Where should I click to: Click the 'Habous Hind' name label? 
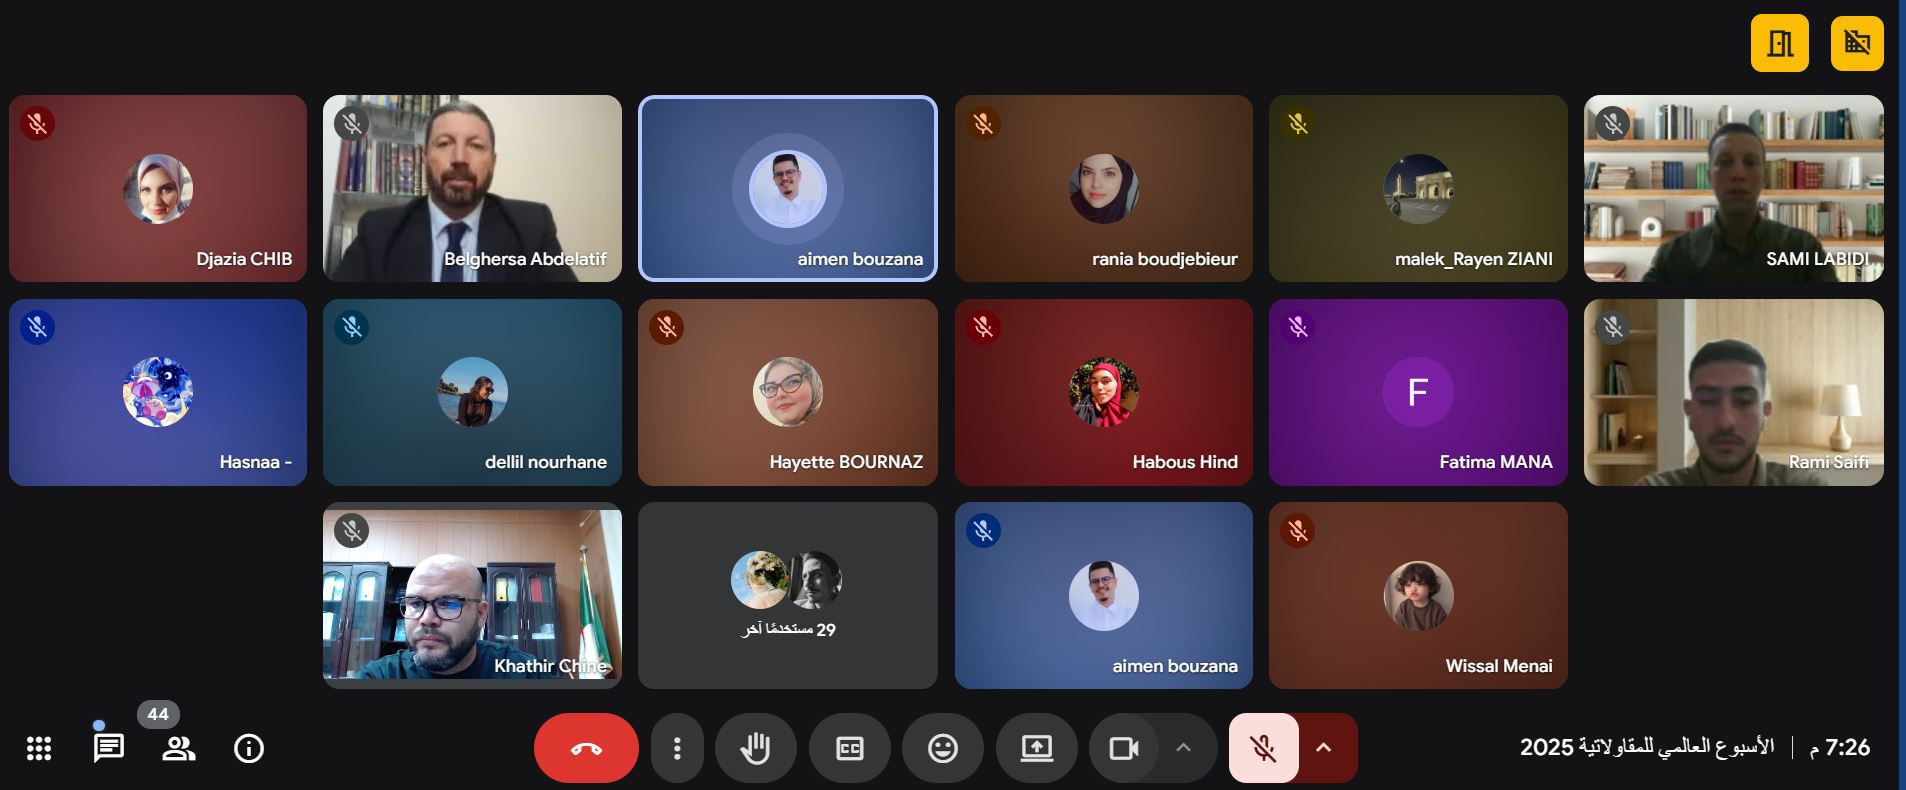pyautogui.click(x=1185, y=462)
